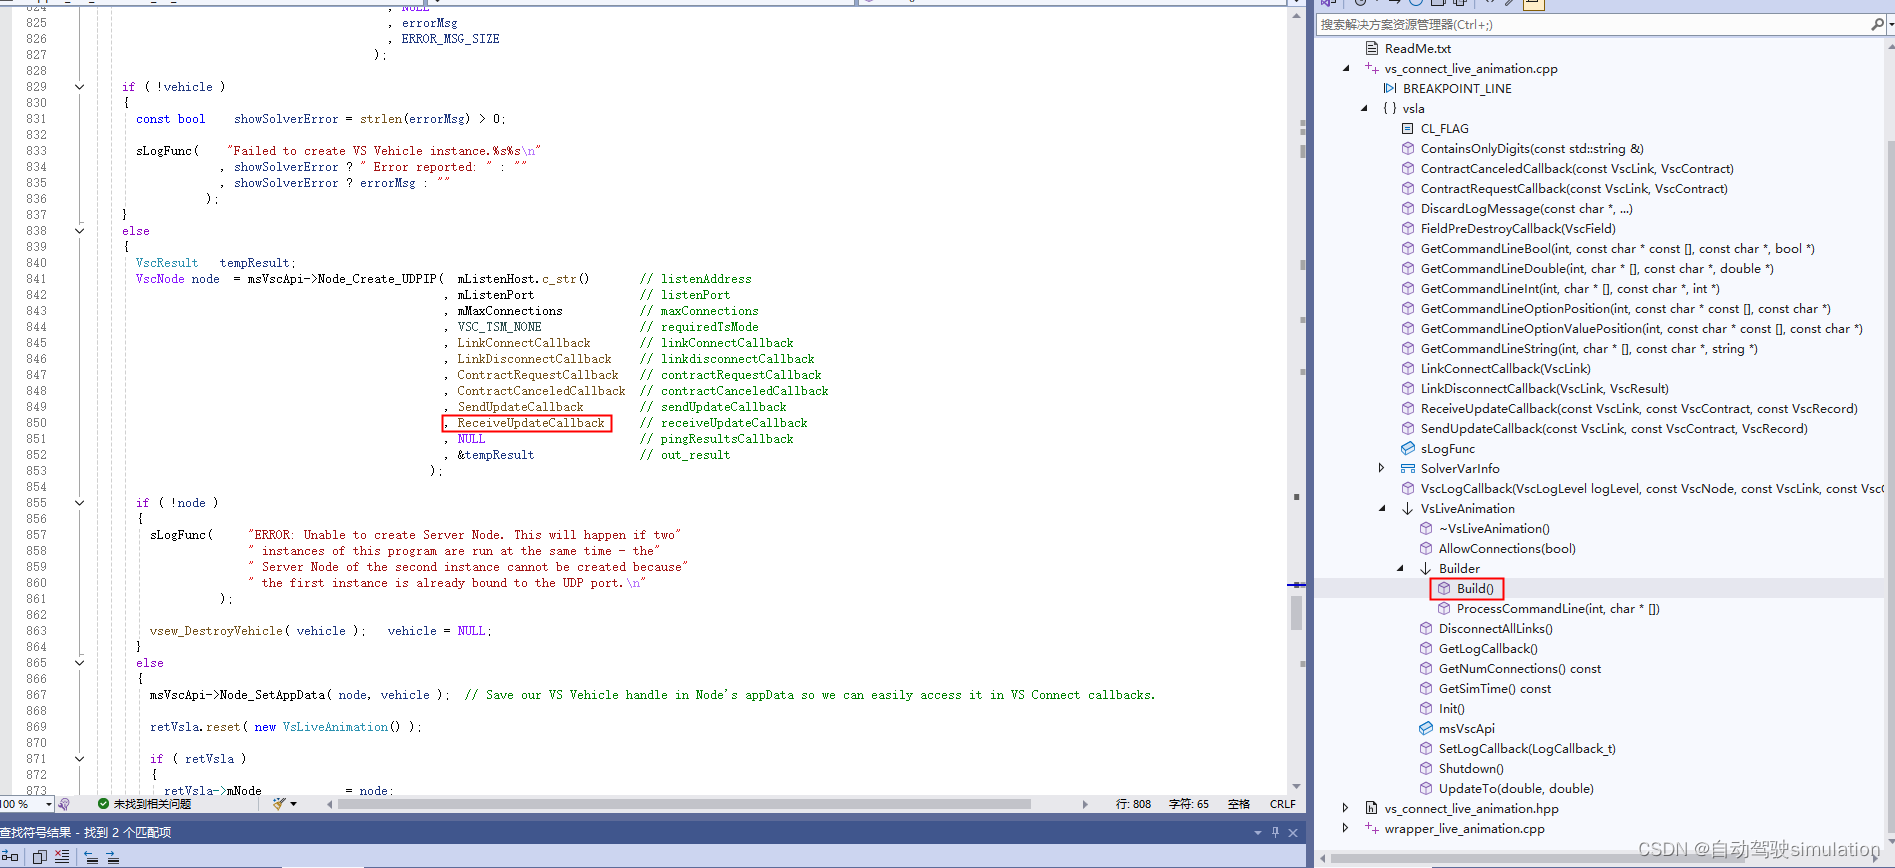This screenshot has width=1895, height=868.
Task: Select UpdateTo(double, double) method
Action: tap(1516, 788)
